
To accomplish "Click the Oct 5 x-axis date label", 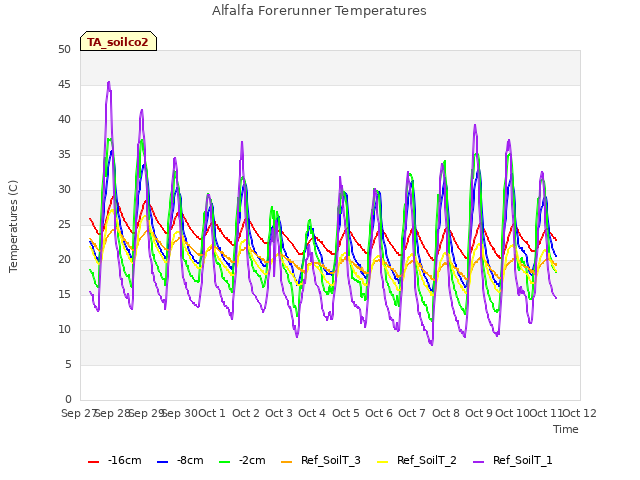I will 346,413.
